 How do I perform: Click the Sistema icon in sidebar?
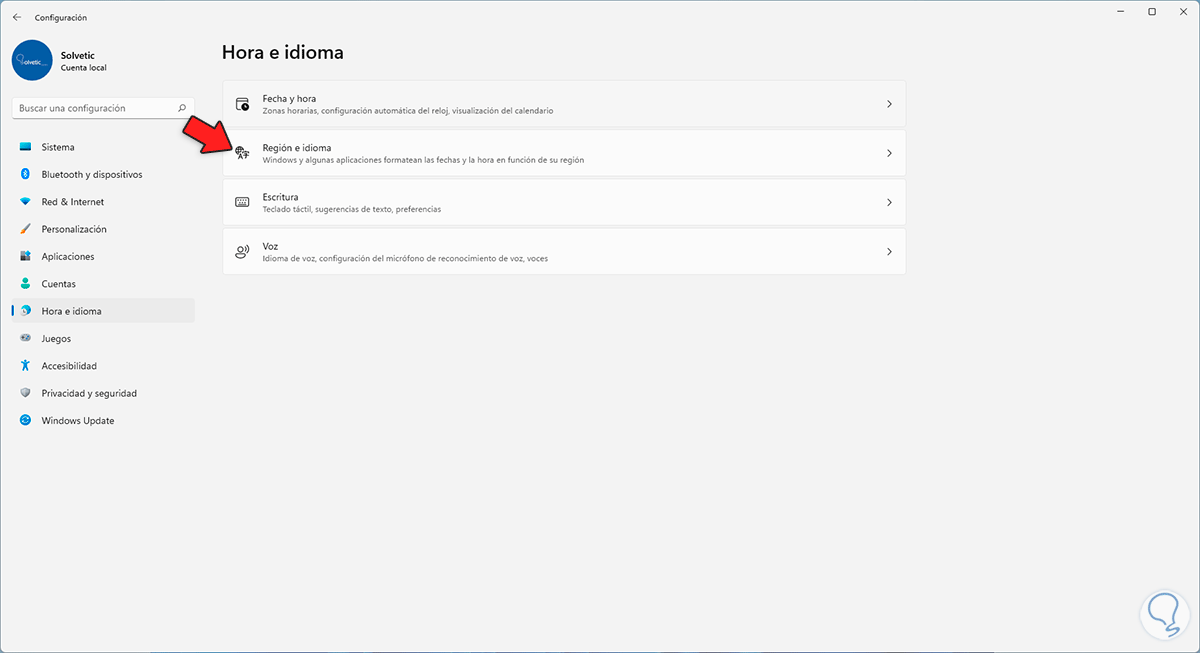(x=26, y=147)
